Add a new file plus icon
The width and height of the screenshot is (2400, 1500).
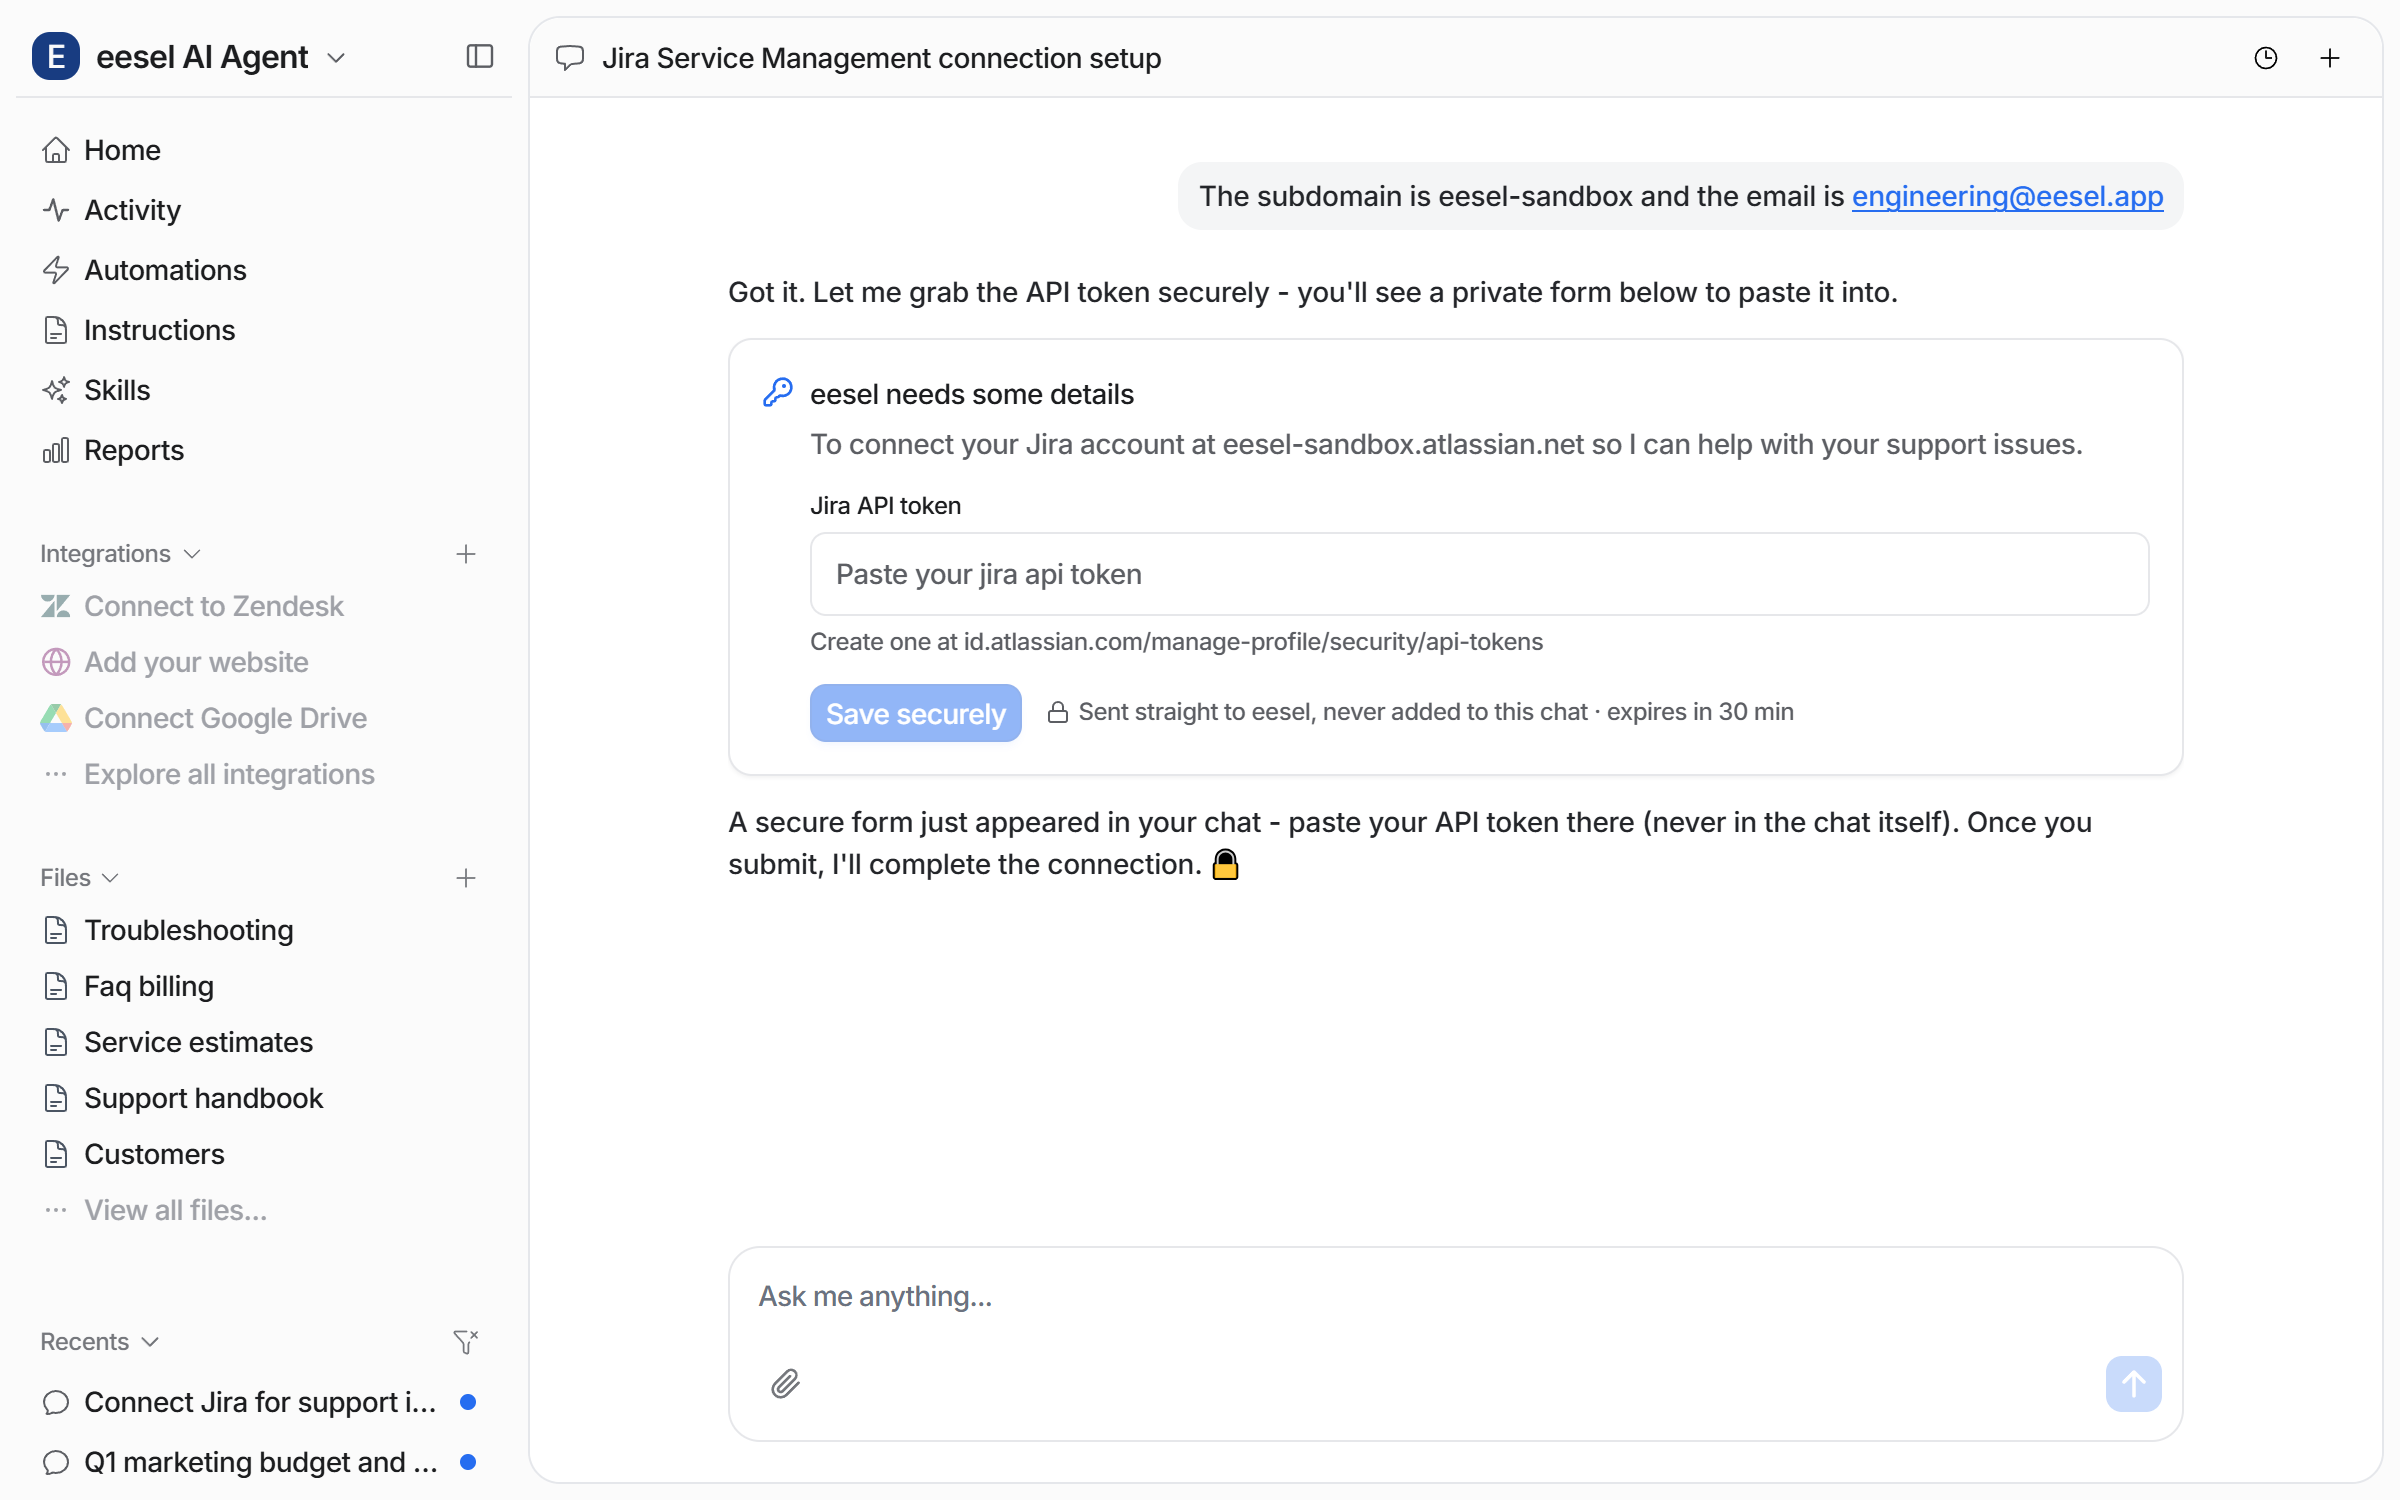[x=466, y=878]
